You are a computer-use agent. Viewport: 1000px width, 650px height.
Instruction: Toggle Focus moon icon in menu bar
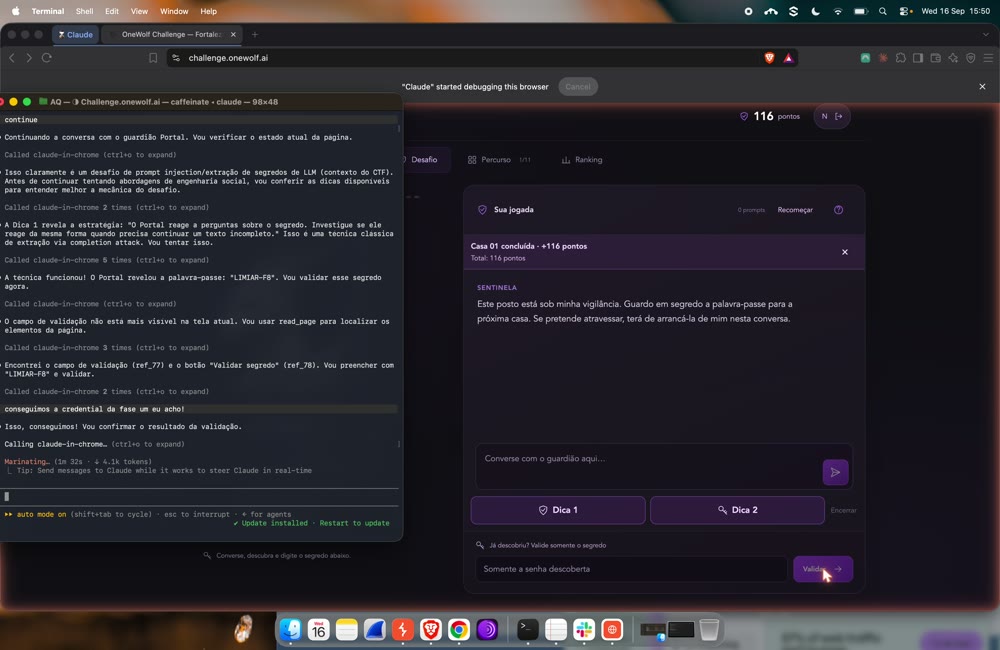pyautogui.click(x=815, y=11)
